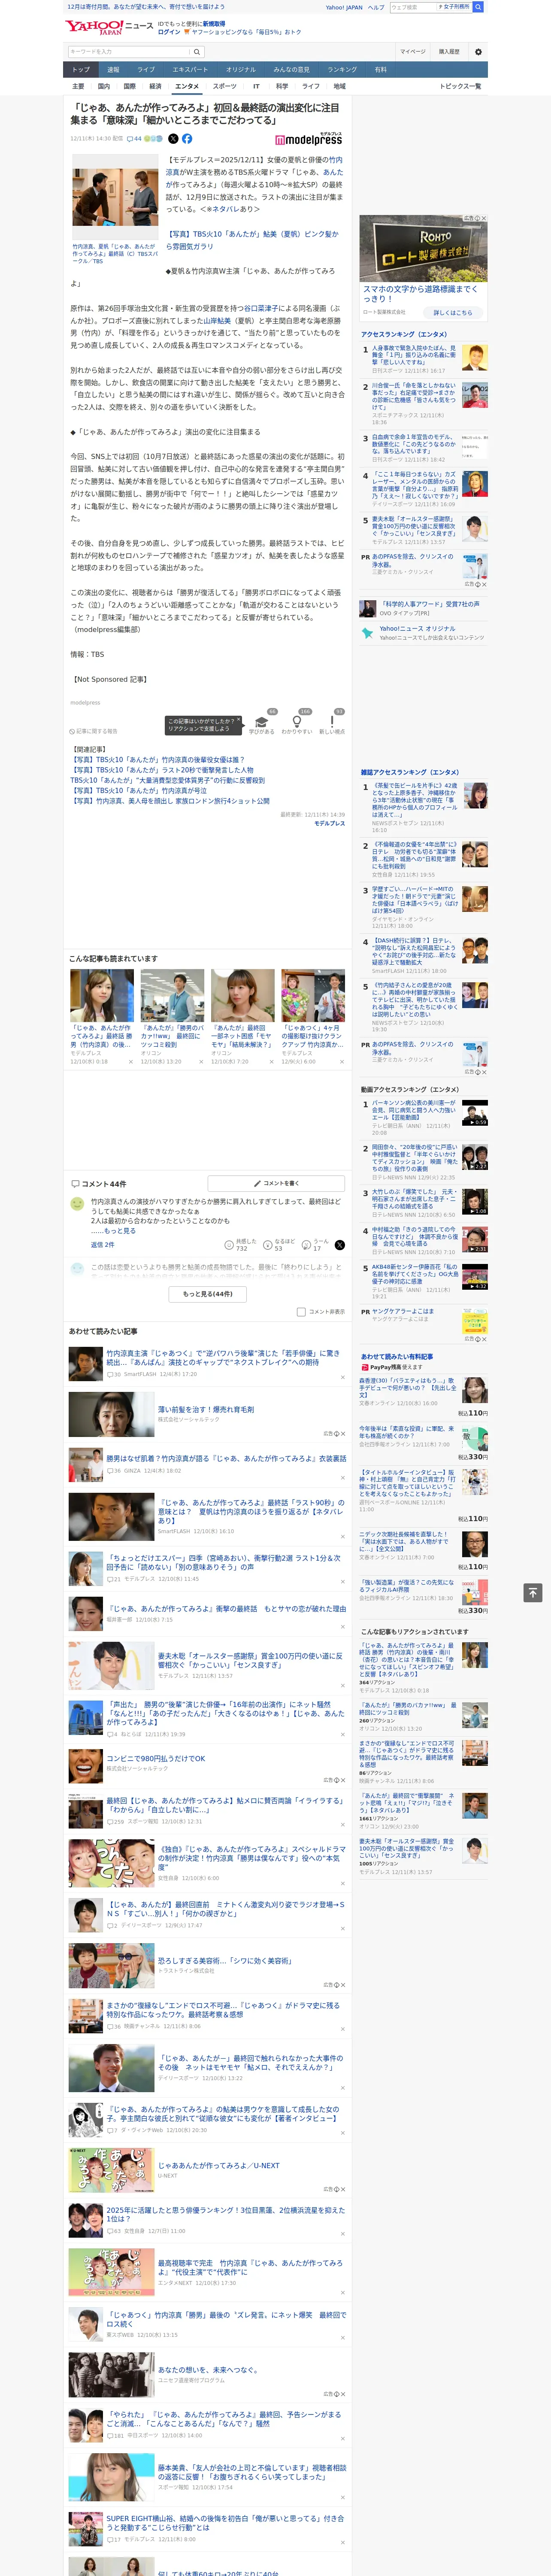Open the 速報 navigation tab
The image size is (551, 2576).
pyautogui.click(x=113, y=69)
